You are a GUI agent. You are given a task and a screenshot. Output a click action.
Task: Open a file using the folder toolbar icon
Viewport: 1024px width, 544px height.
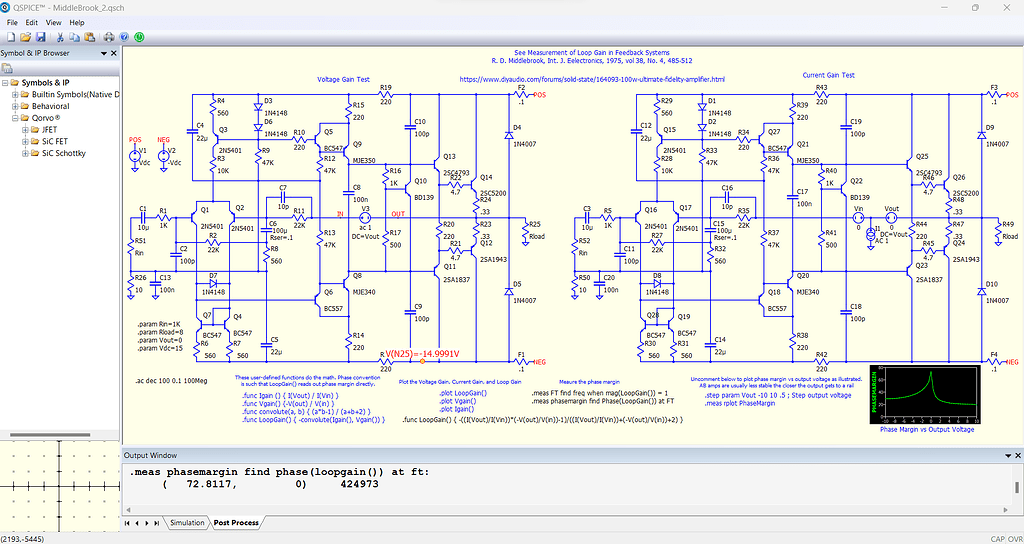tap(25, 37)
